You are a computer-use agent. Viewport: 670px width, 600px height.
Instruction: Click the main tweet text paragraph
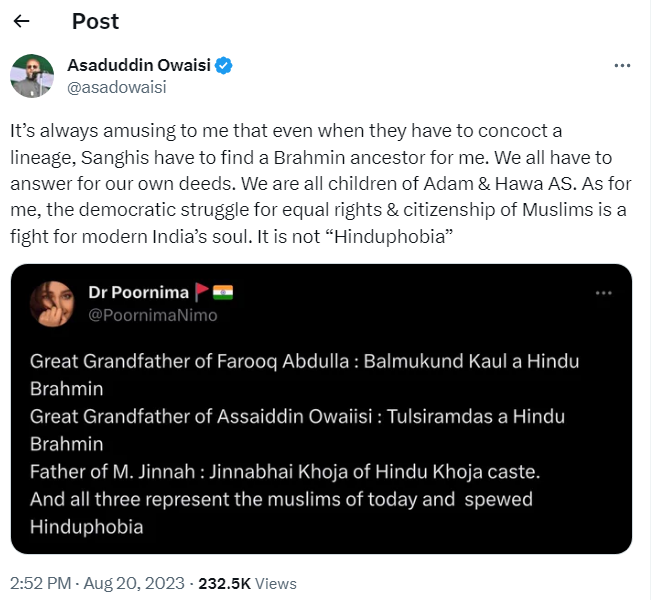318,178
